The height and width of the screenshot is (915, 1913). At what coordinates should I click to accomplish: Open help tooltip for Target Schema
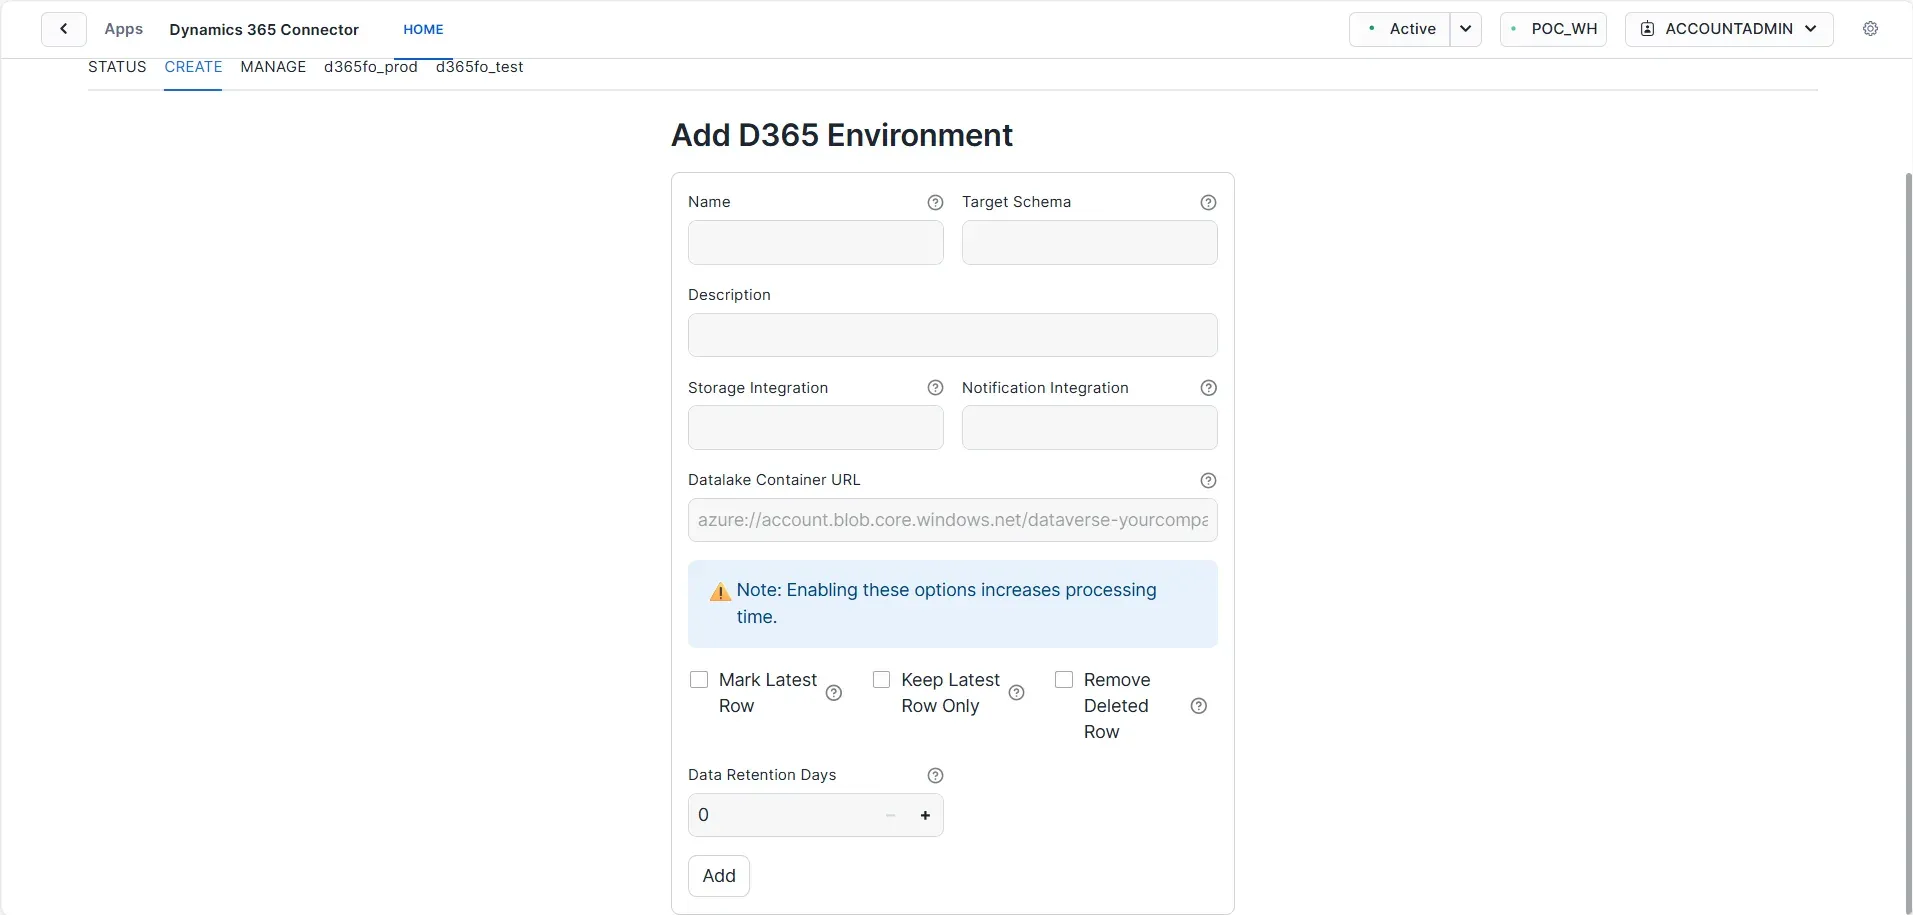(x=1208, y=202)
